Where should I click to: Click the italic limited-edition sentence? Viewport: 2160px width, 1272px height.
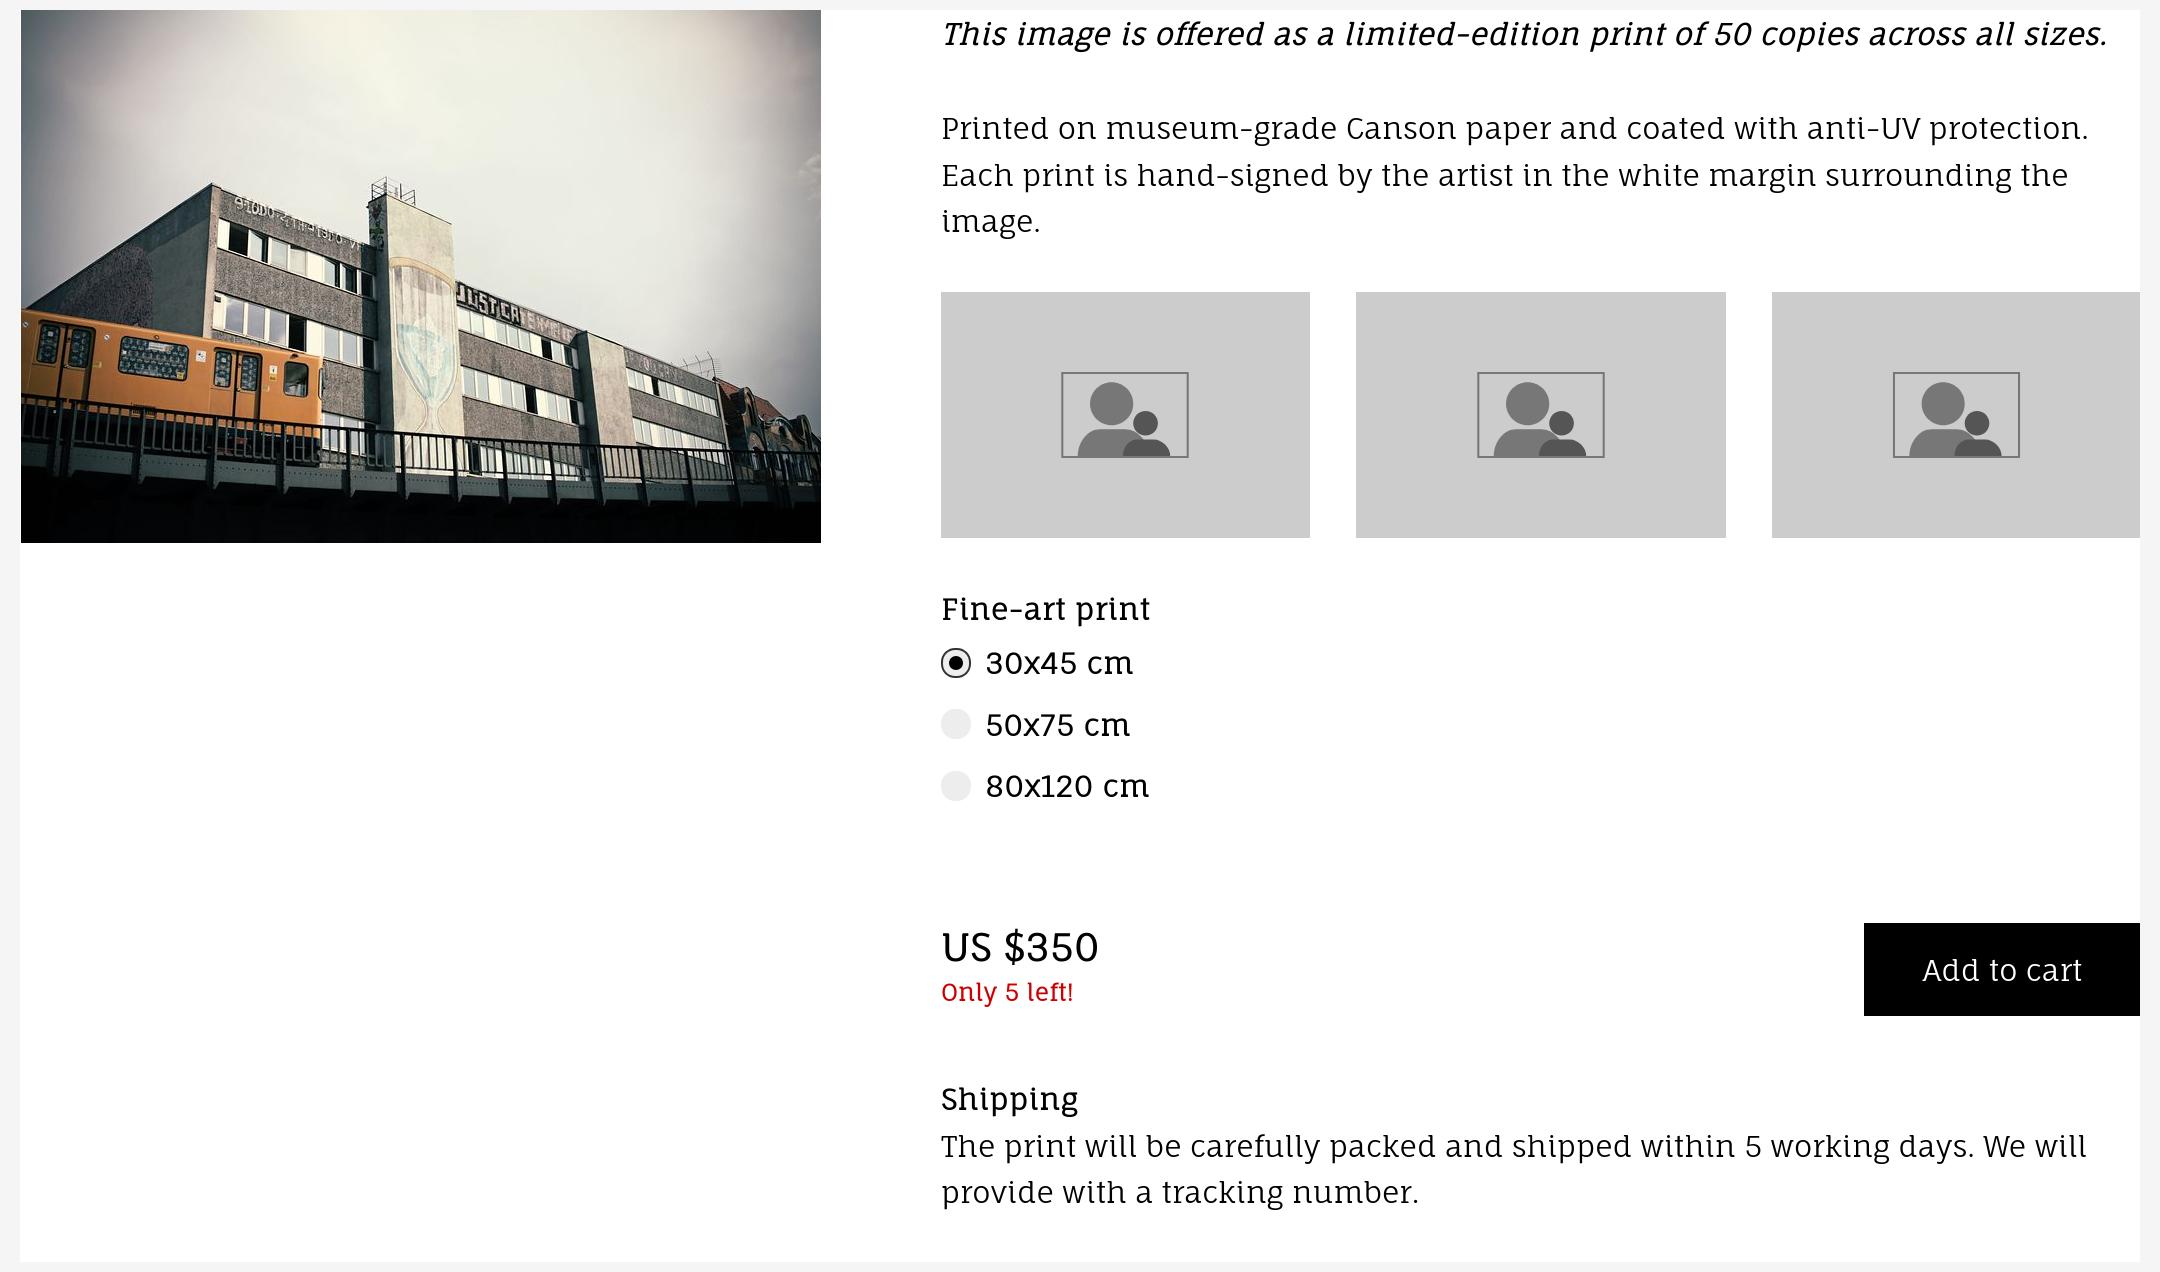[1524, 34]
